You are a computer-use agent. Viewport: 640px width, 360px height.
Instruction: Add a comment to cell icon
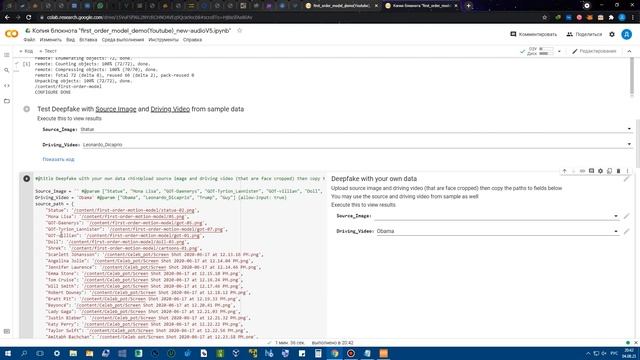click(591, 171)
